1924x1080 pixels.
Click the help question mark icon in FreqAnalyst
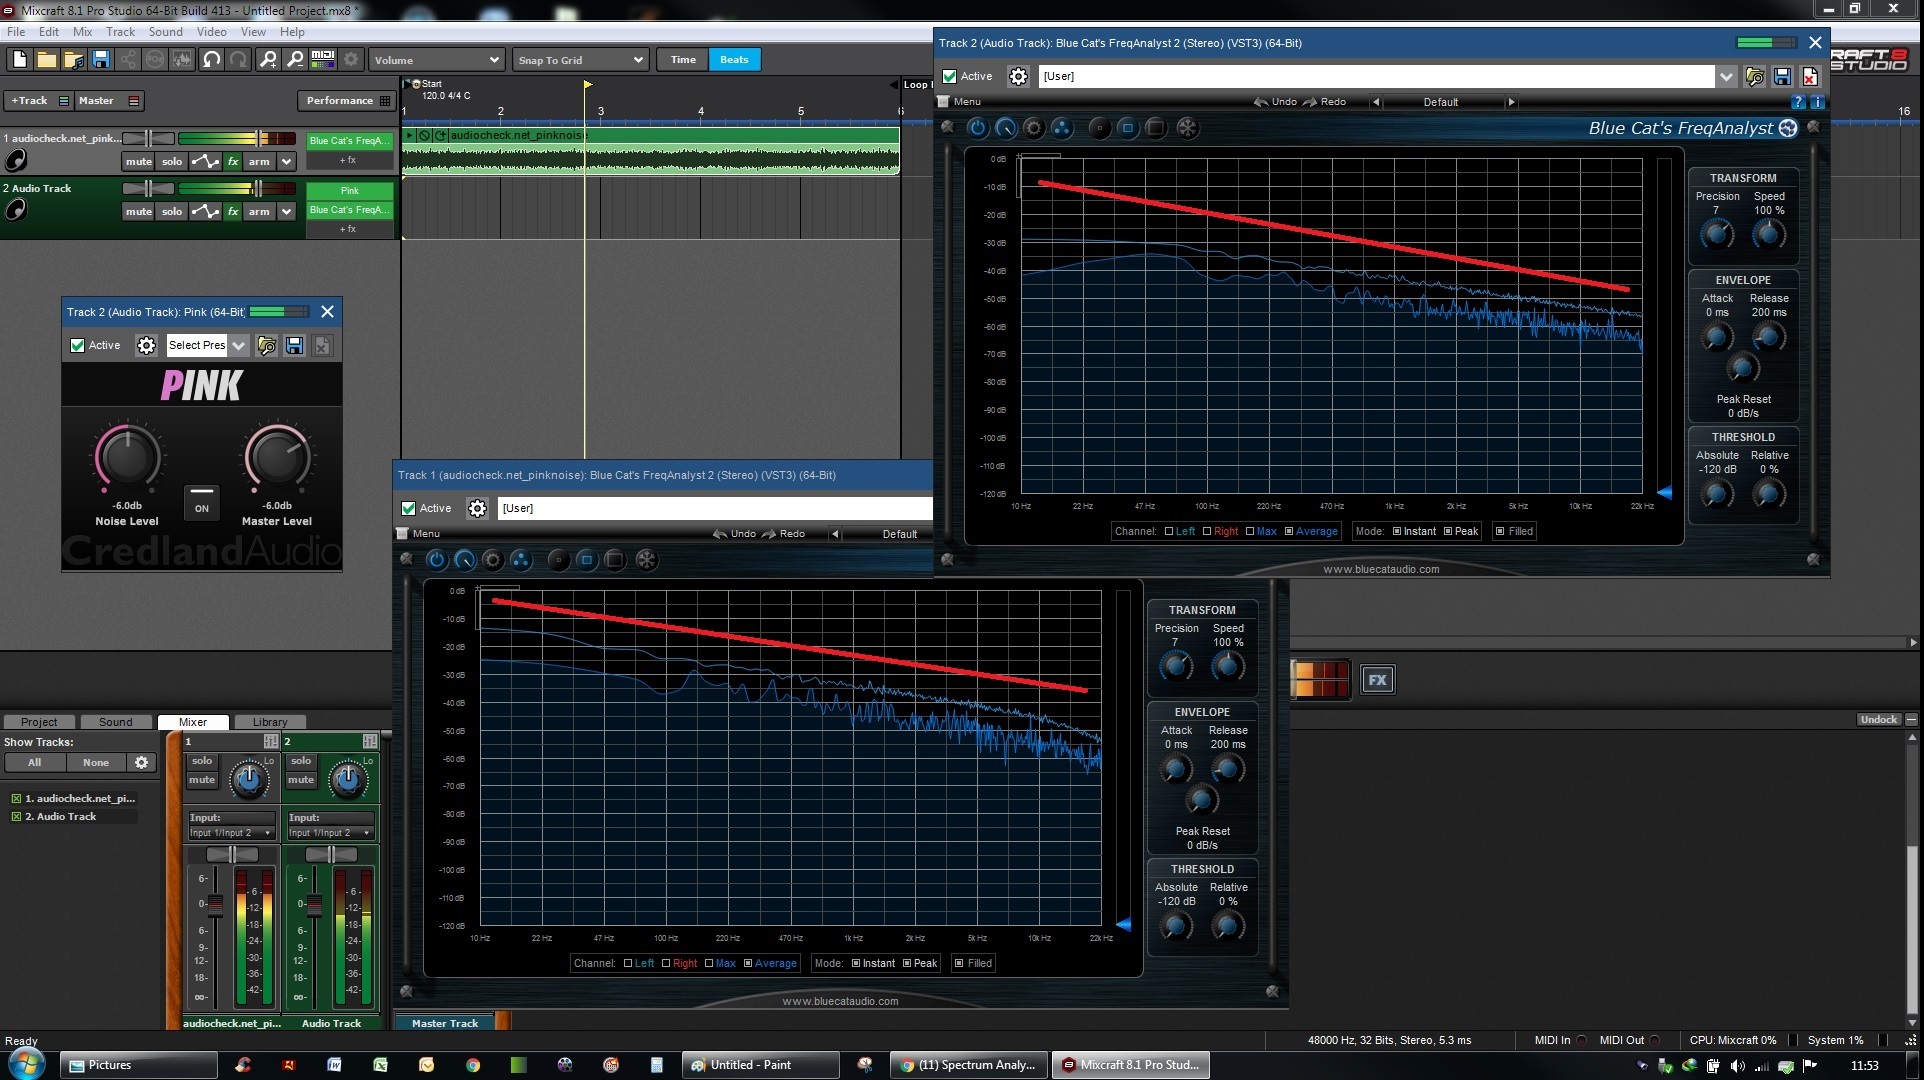(1798, 102)
